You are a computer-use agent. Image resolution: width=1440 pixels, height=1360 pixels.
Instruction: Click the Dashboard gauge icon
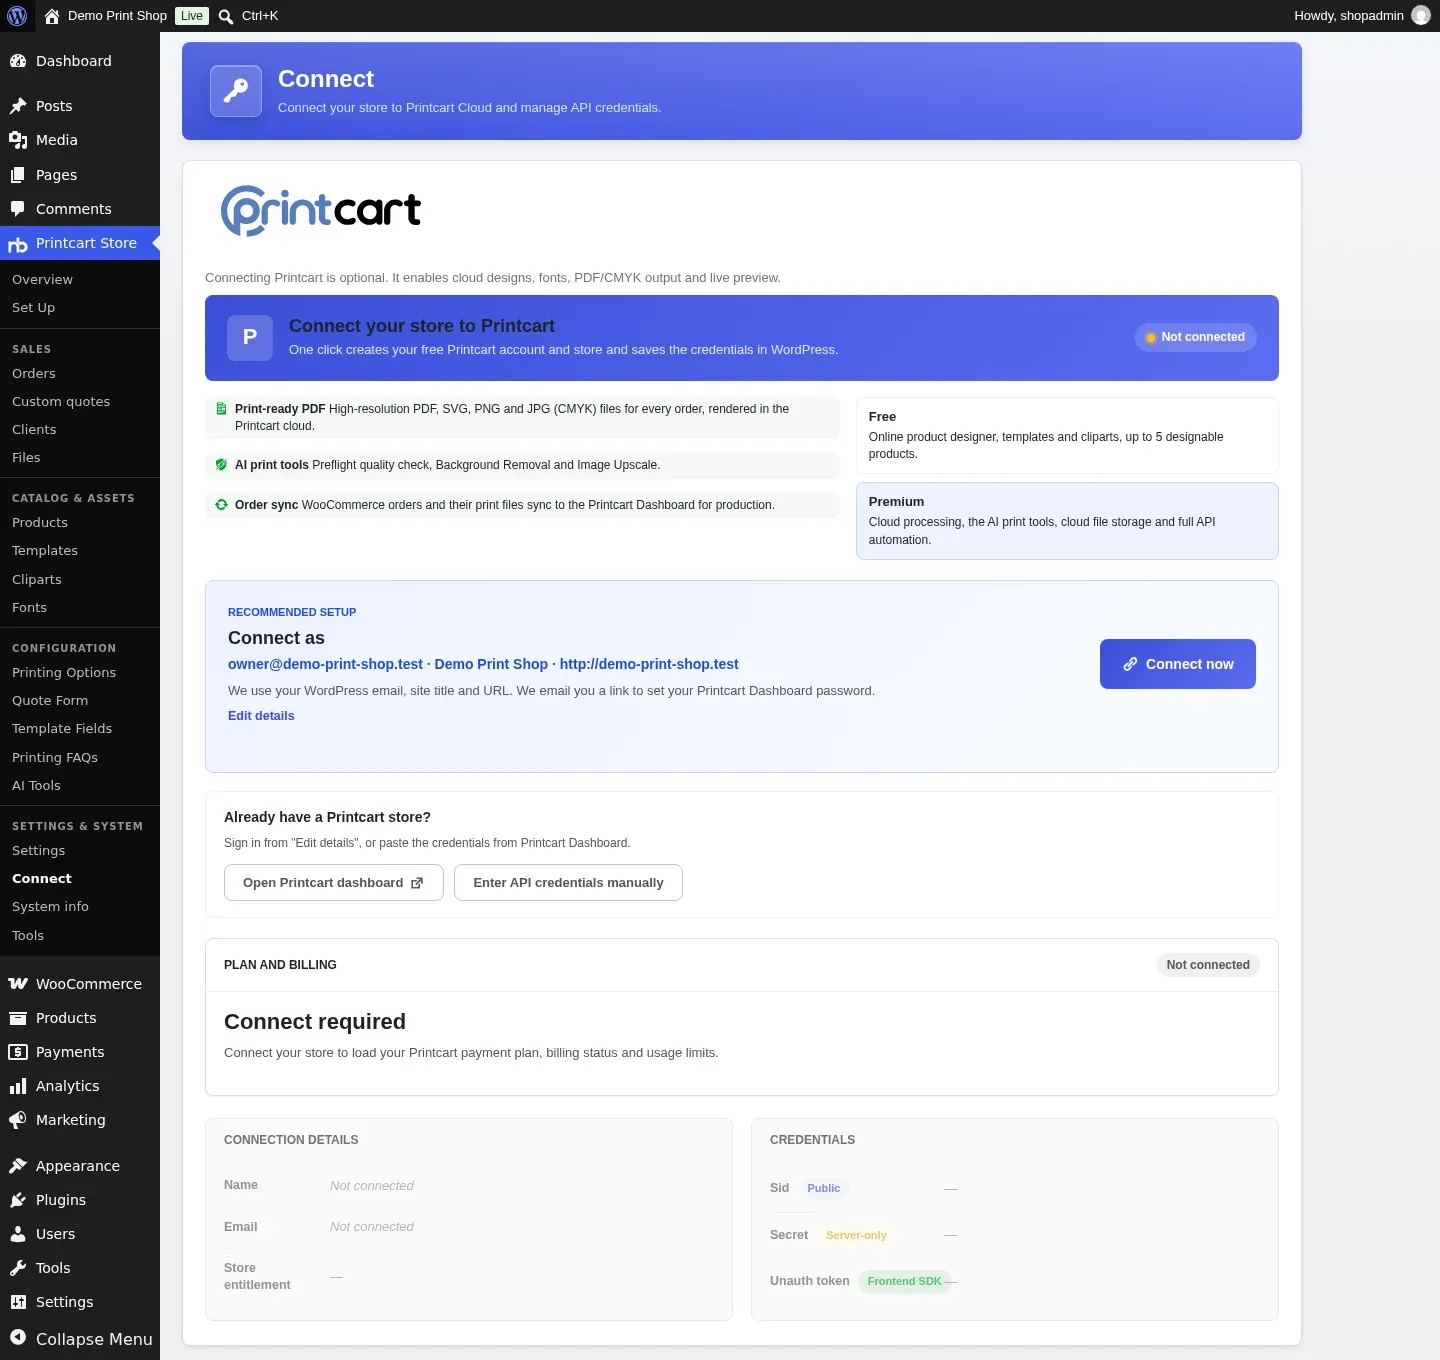click(x=18, y=61)
